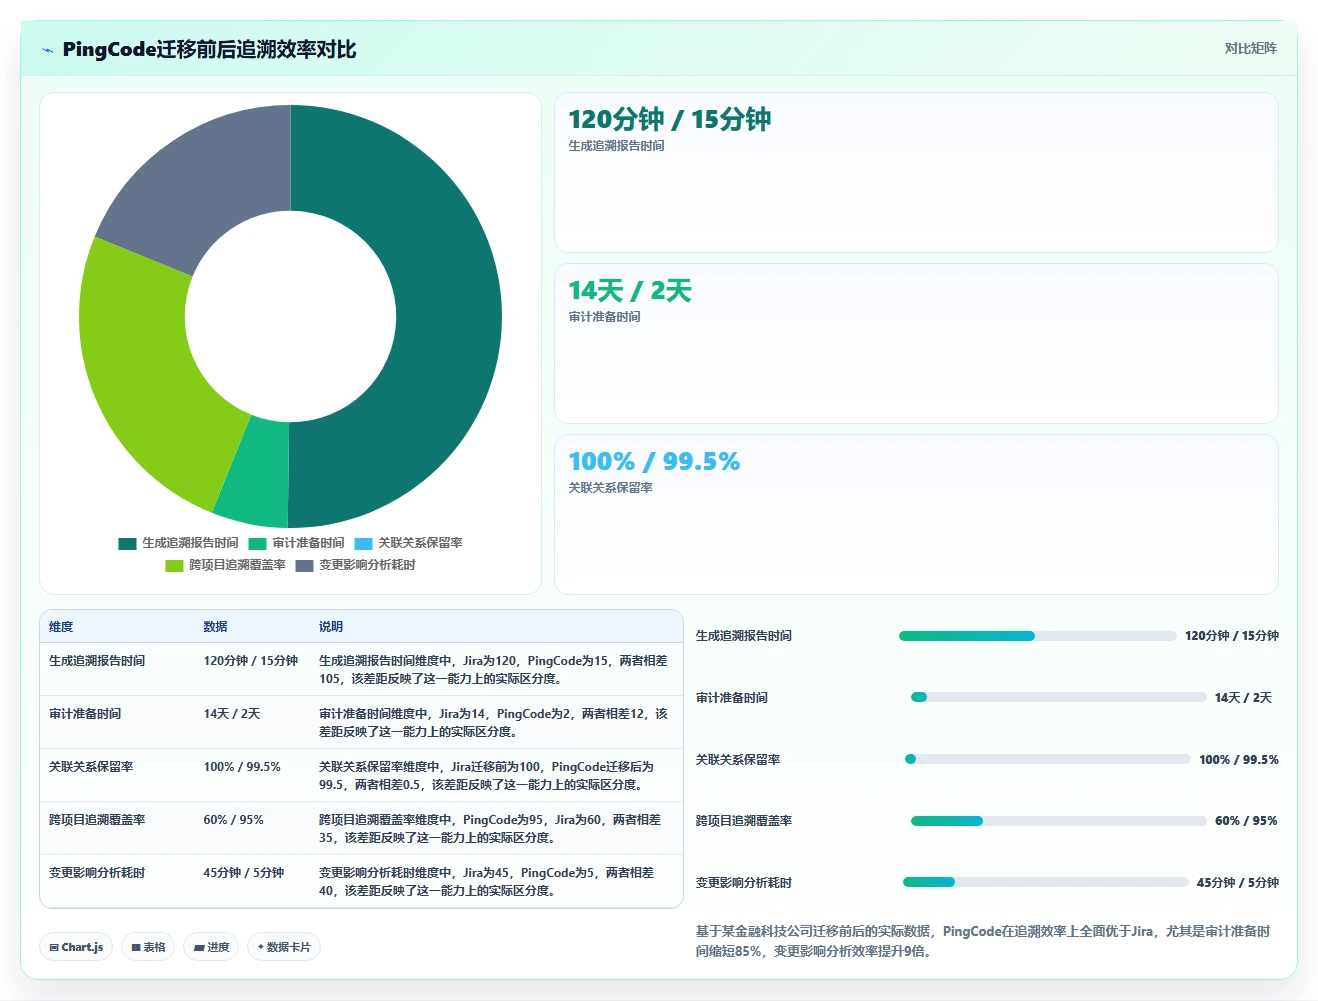Click the table cell 100% / 99.5%
The width and height of the screenshot is (1318, 1001).
242,767
